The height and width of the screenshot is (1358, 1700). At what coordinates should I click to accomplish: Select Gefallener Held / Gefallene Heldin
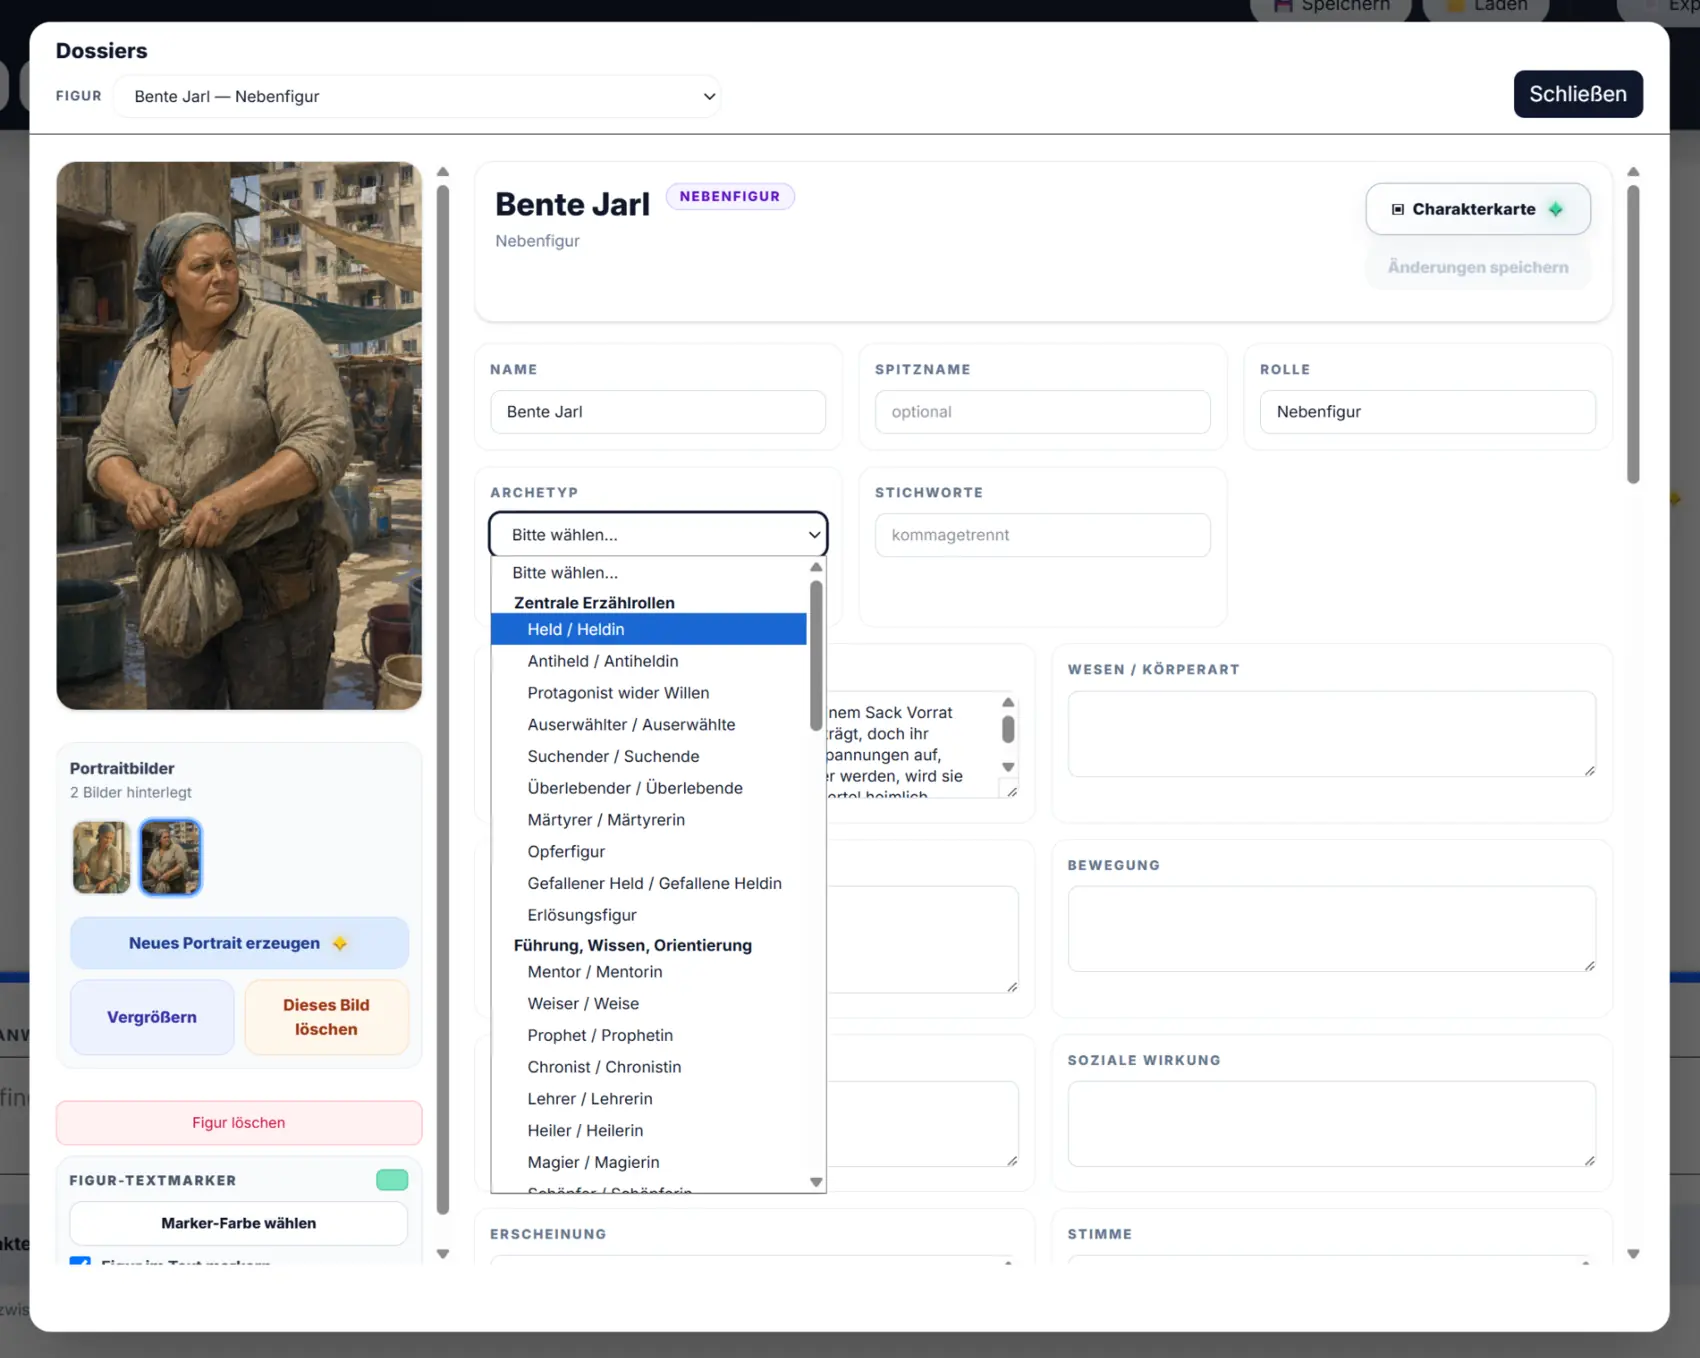click(649, 884)
